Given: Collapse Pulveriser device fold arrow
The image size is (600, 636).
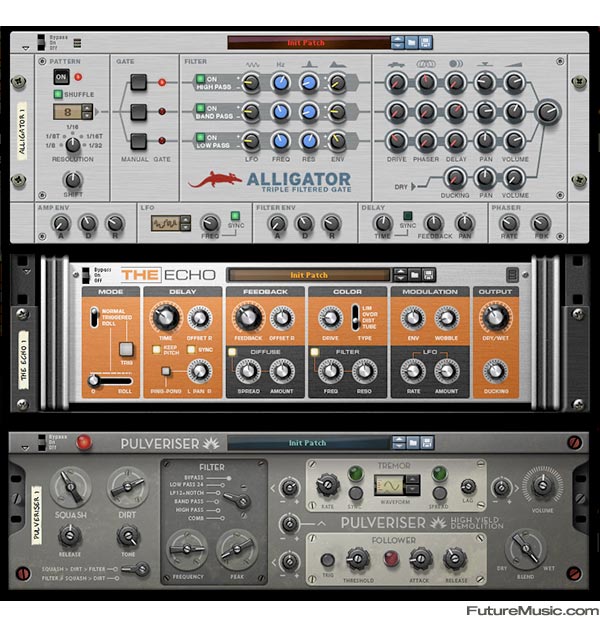Looking at the screenshot, I should 25,448.
